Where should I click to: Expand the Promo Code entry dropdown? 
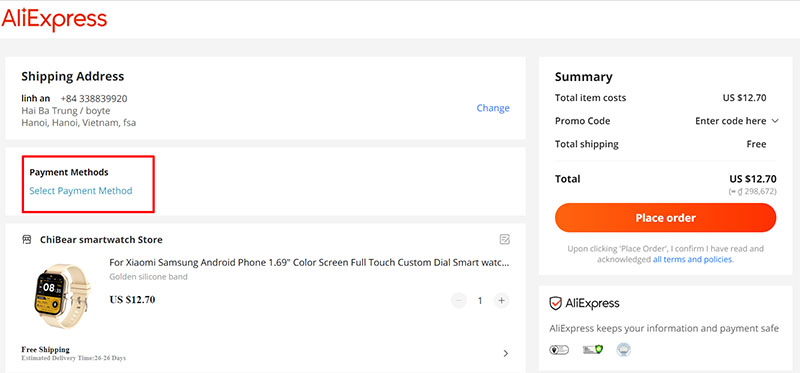pos(736,121)
